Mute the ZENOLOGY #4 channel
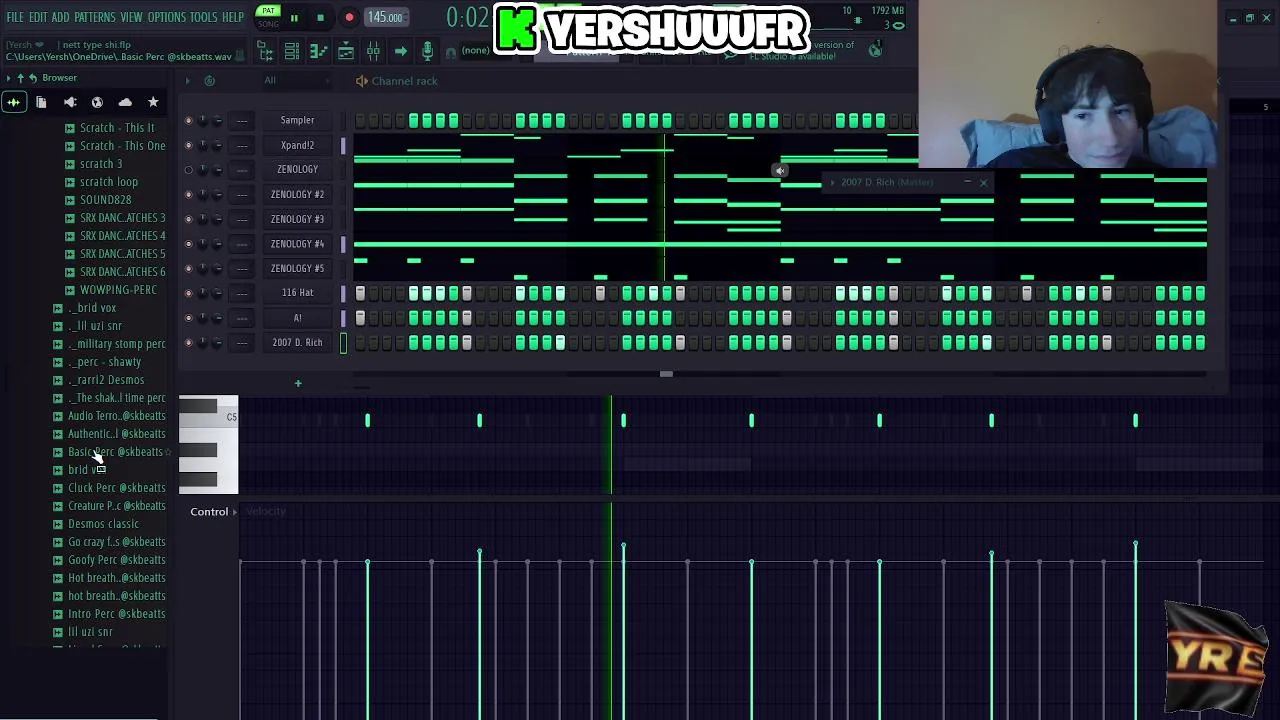This screenshot has height=720, width=1280. point(188,243)
